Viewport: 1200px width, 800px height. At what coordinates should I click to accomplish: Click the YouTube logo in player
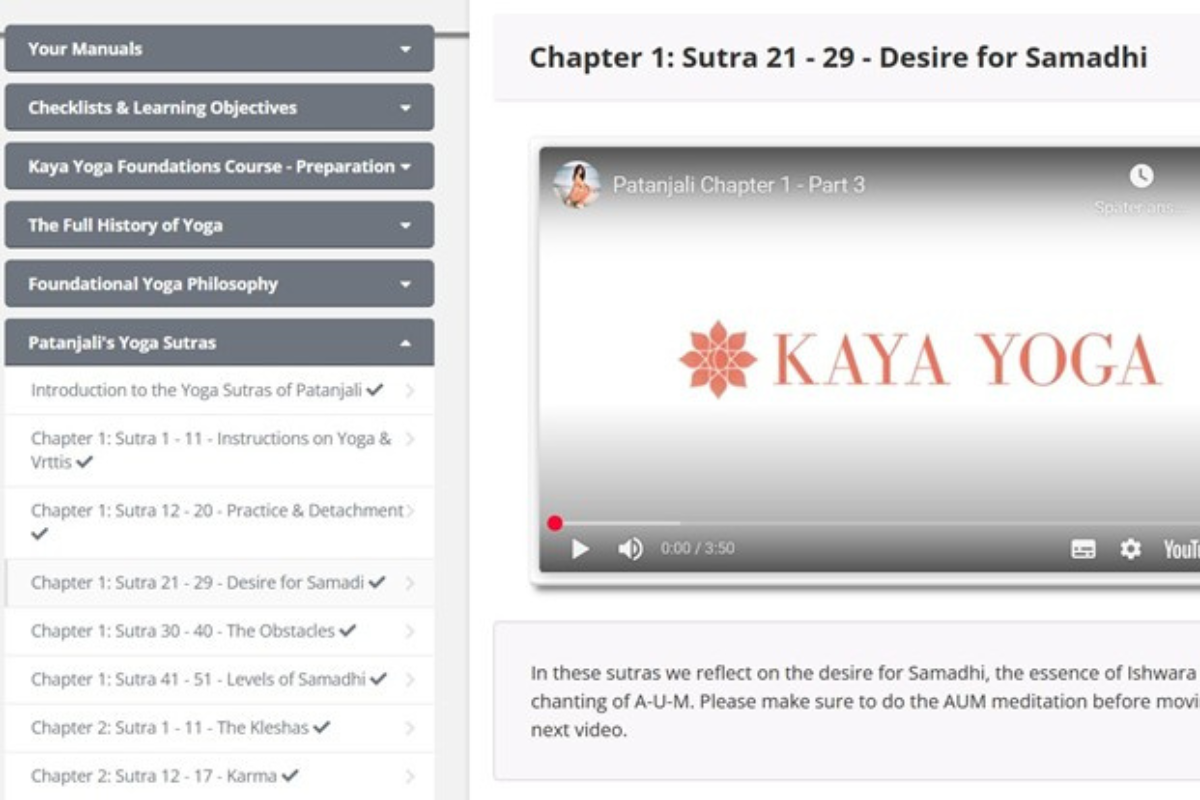pyautogui.click(x=1180, y=549)
